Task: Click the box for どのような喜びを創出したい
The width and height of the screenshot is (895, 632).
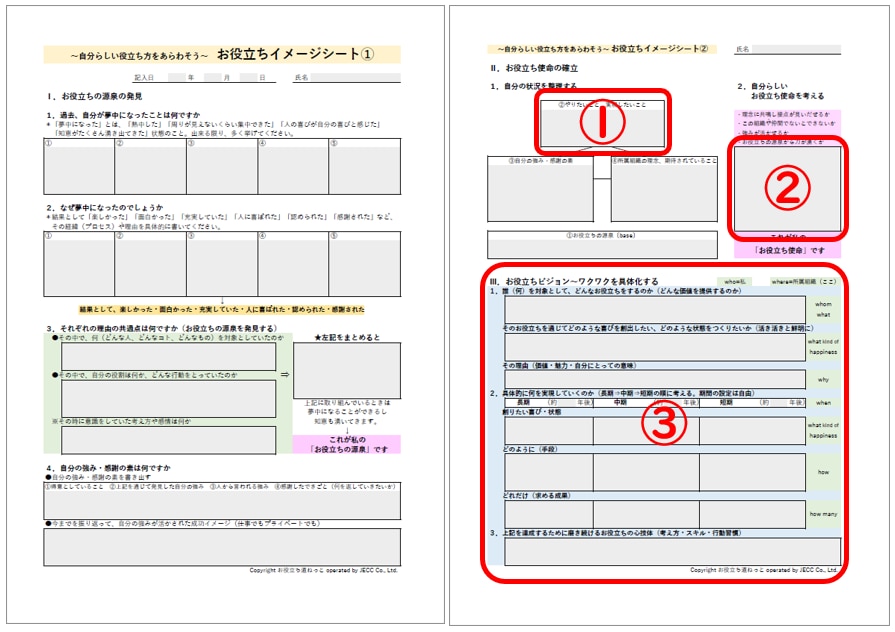Action: pos(655,347)
